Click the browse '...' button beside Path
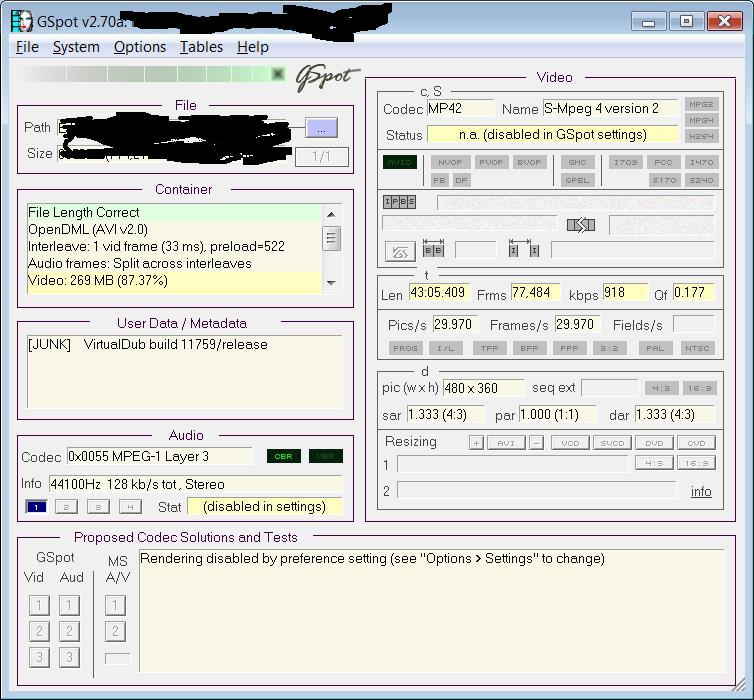The width and height of the screenshot is (754, 700). [x=321, y=128]
